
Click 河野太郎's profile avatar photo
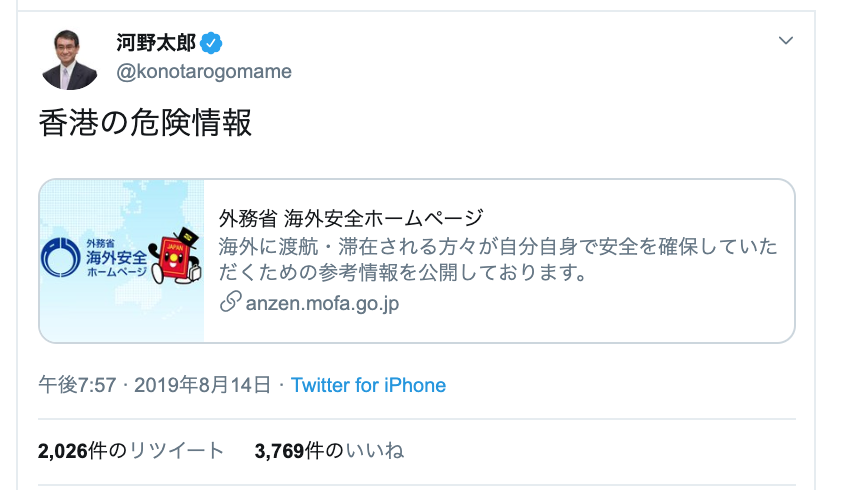pyautogui.click(x=70, y=59)
